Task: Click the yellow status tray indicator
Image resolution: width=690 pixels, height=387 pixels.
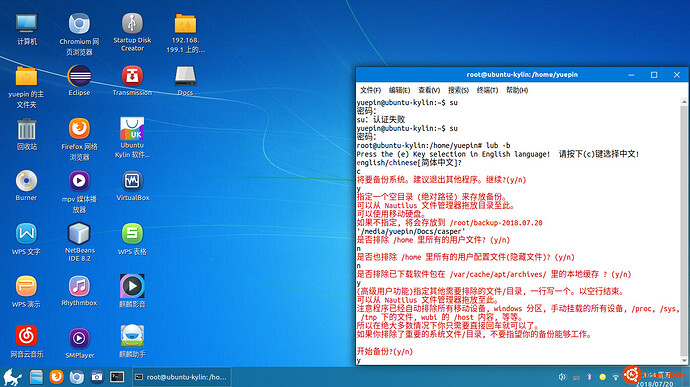Action: [x=603, y=377]
